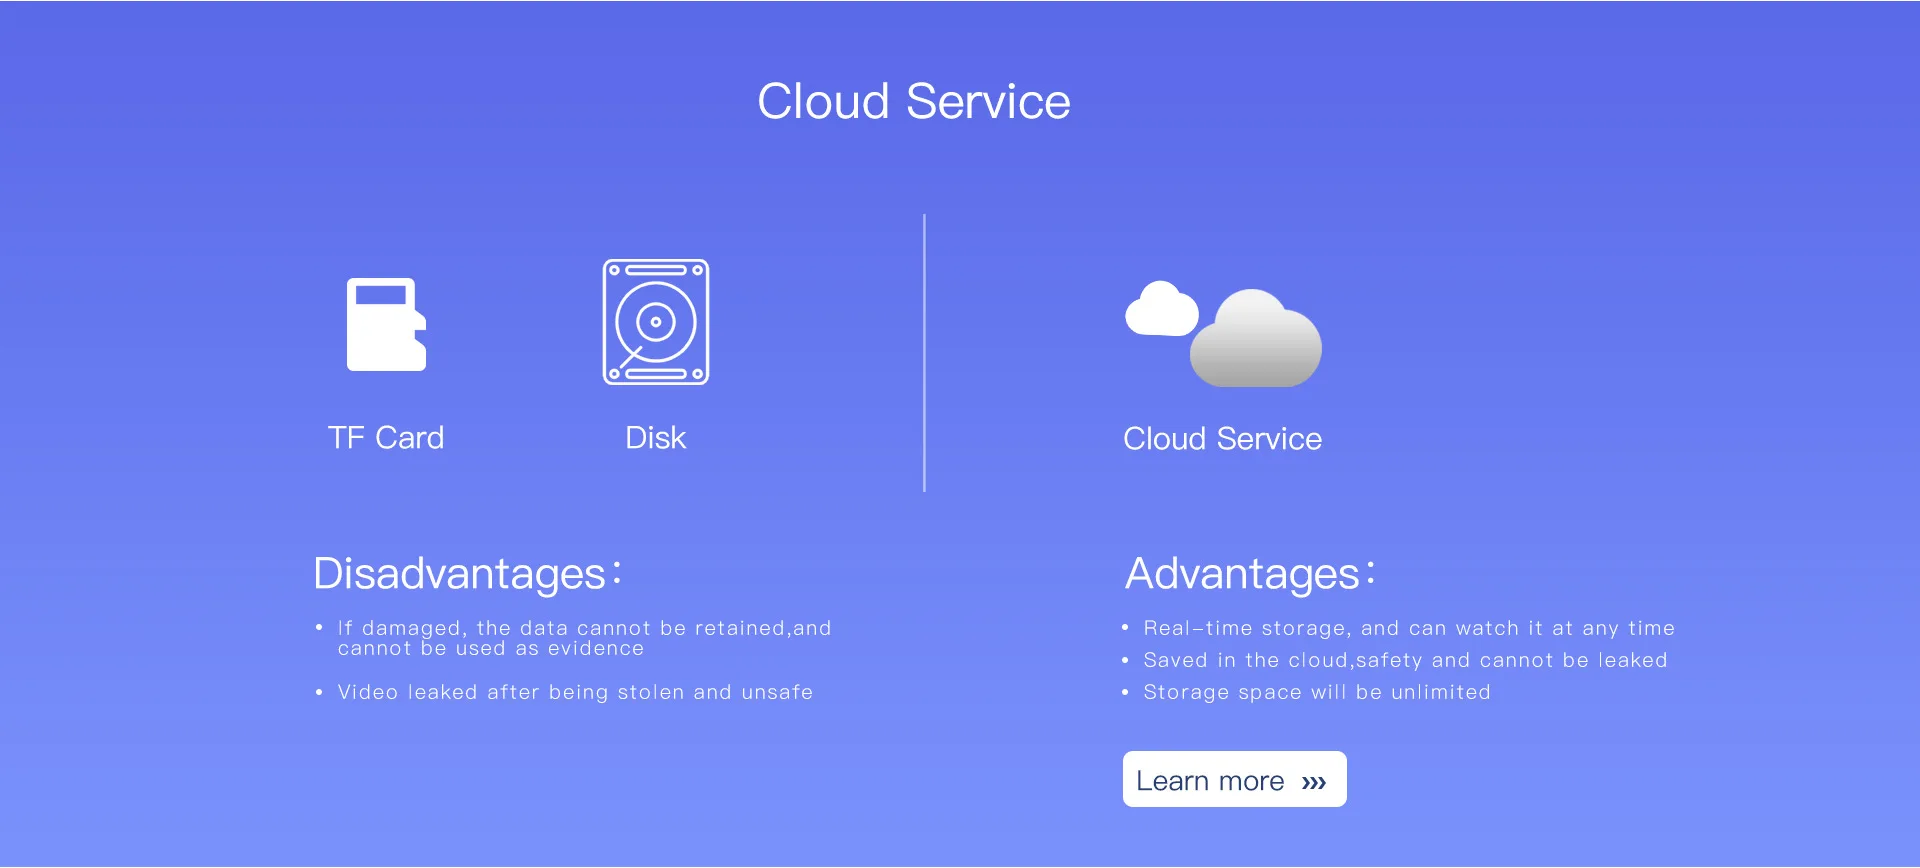The height and width of the screenshot is (868, 1920).
Task: Click the Cloud Service label under clouds
Action: pos(1222,439)
